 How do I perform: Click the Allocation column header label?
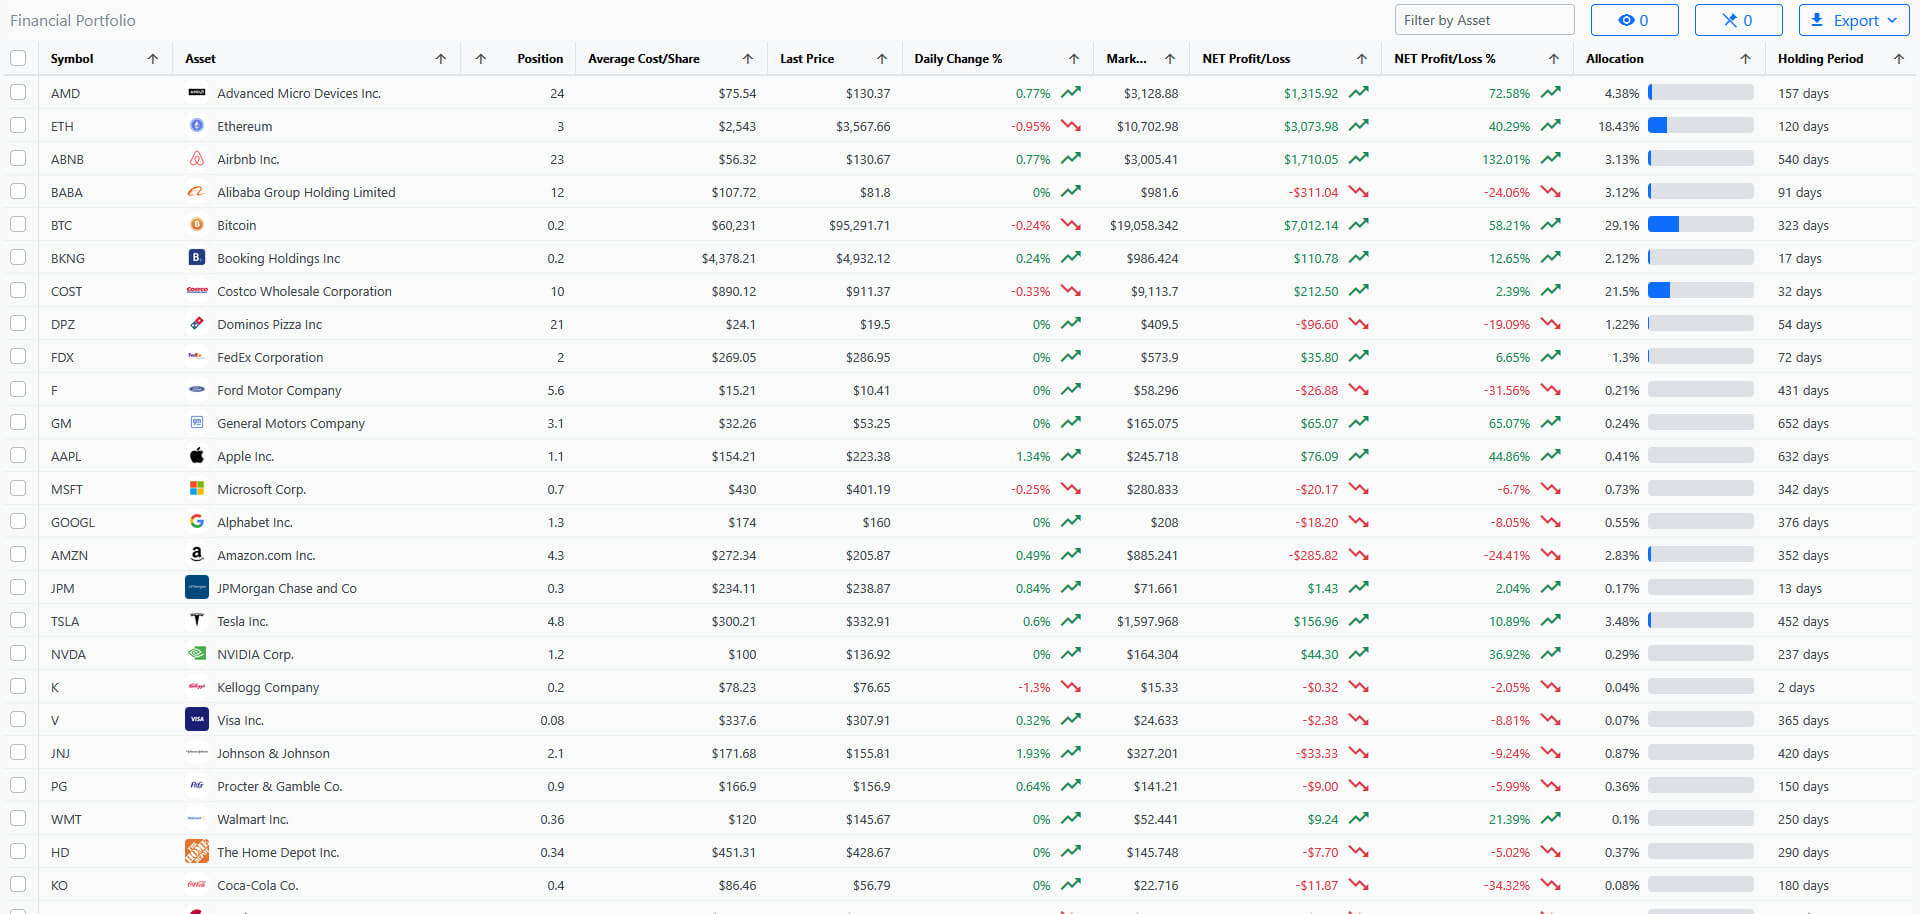tap(1614, 59)
